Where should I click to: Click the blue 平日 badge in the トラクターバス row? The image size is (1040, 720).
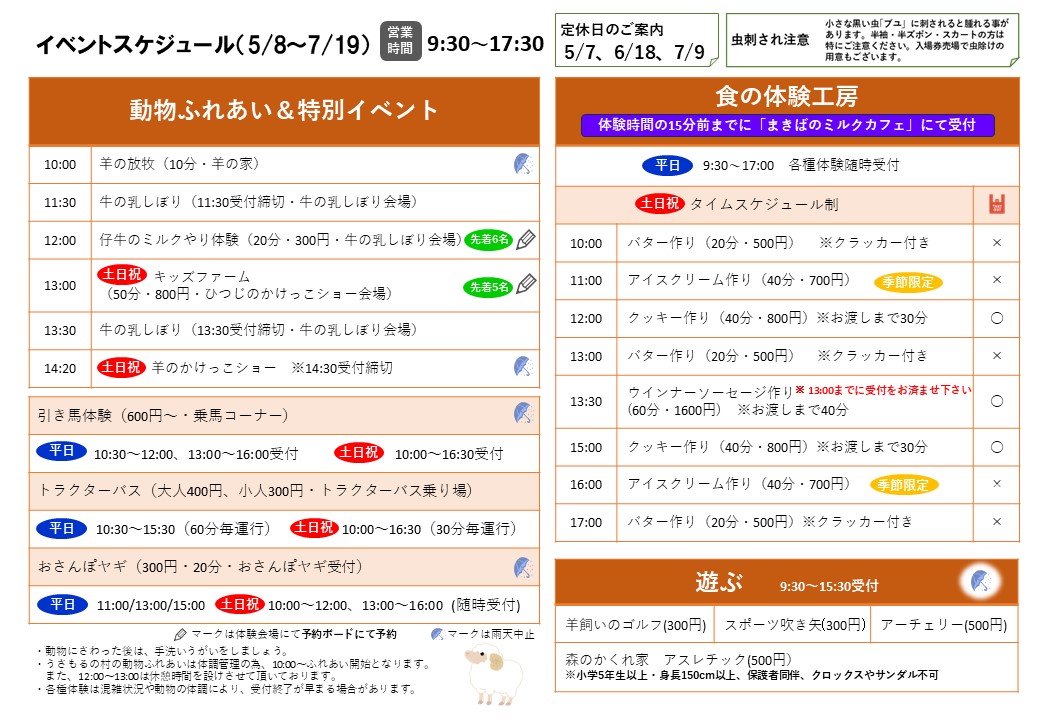pos(62,528)
